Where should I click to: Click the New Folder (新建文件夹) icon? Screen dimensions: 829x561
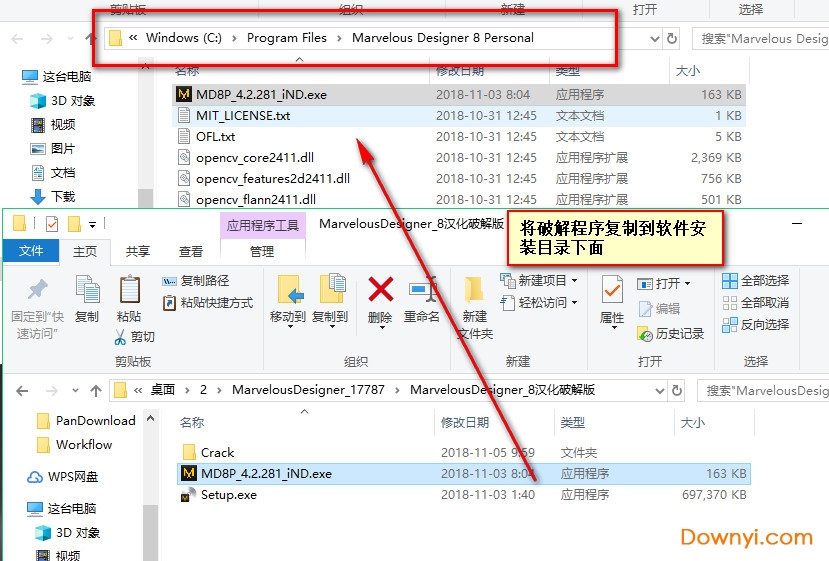[475, 292]
